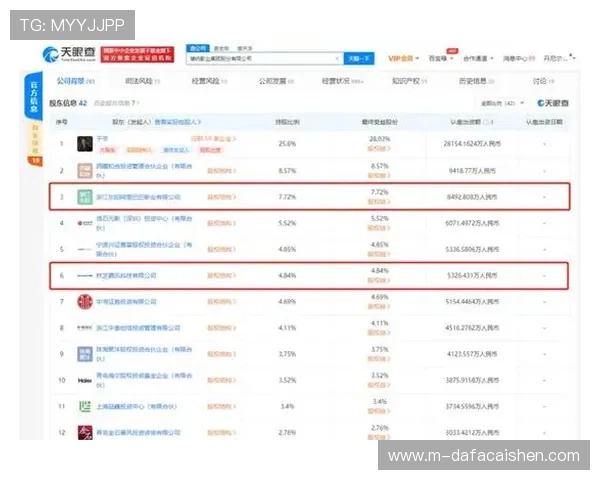Click the green company logo in row 3

coord(85,197)
